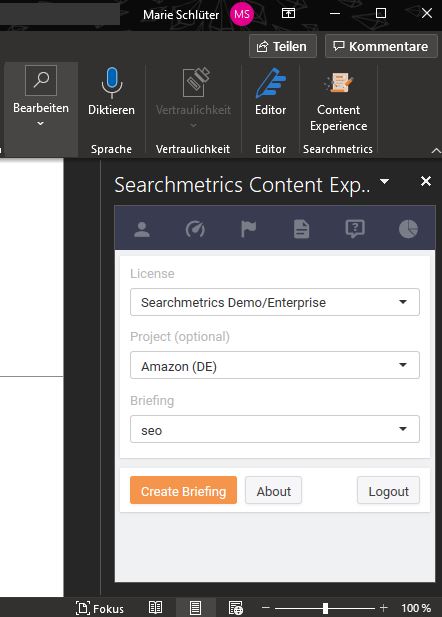Zoom out with the minus icon
442x617 pixels.
[x=266, y=608]
